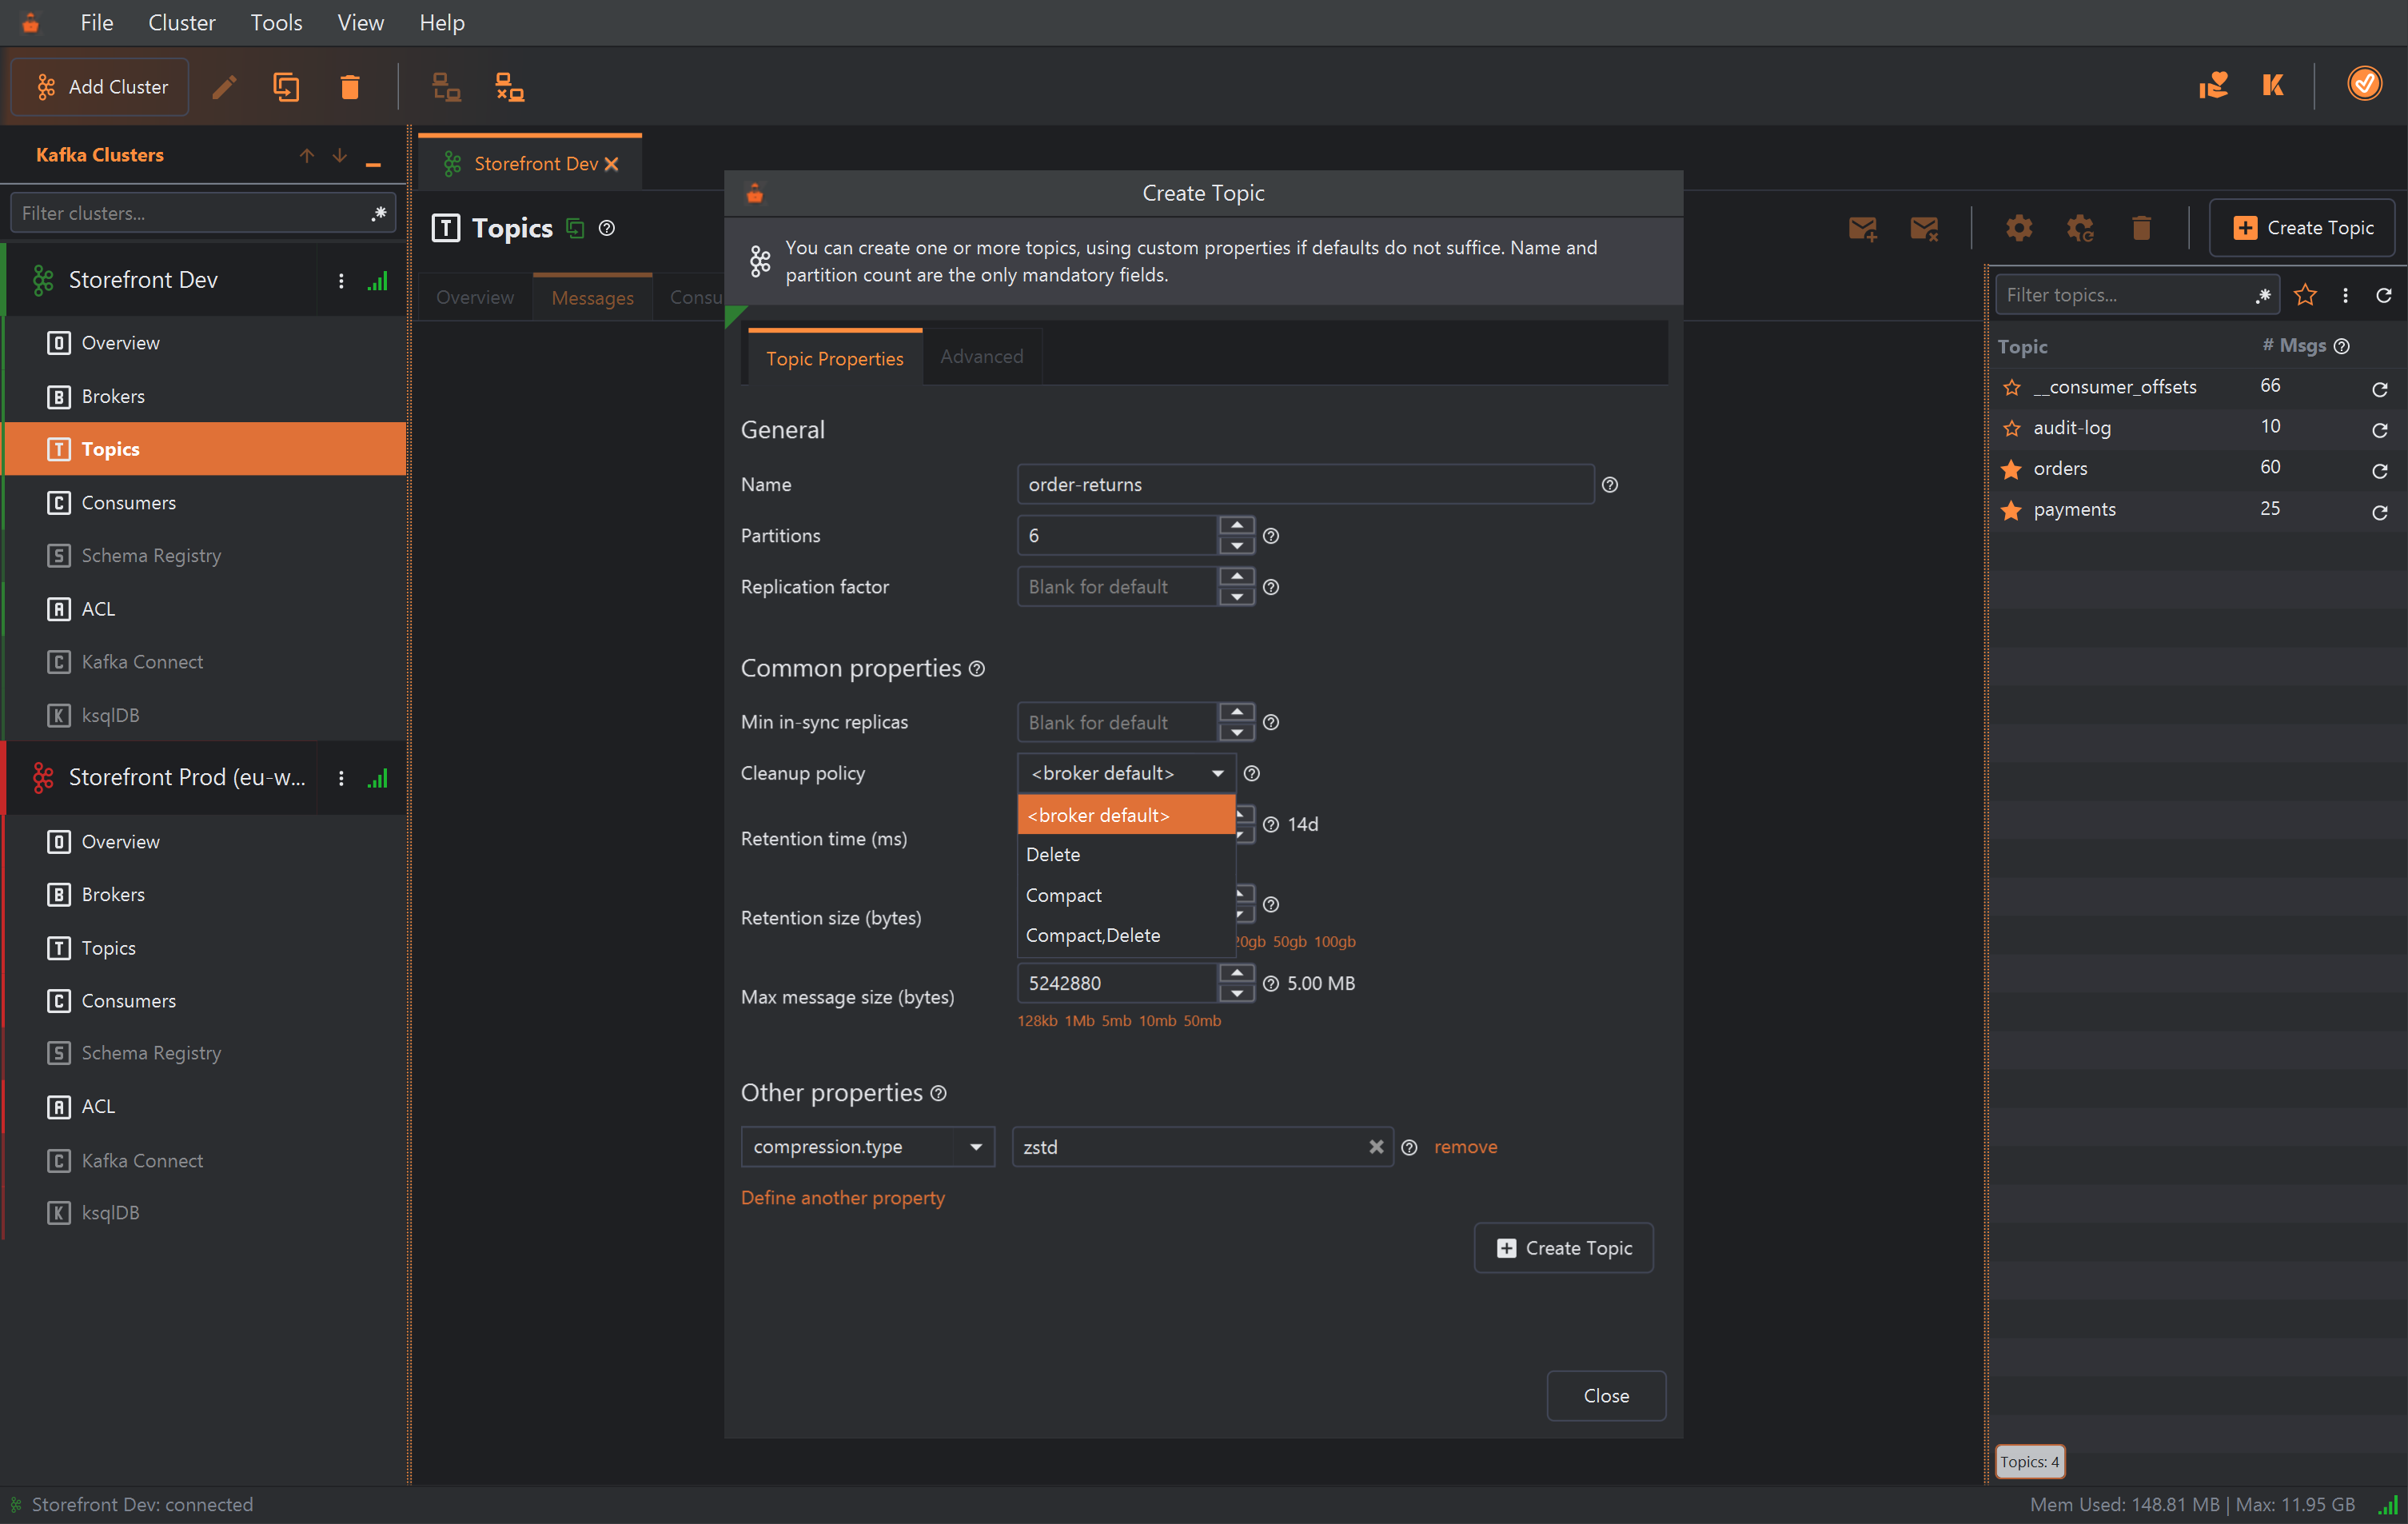The height and width of the screenshot is (1524, 2408).
Task: Open the File menu
Action: coord(97,22)
